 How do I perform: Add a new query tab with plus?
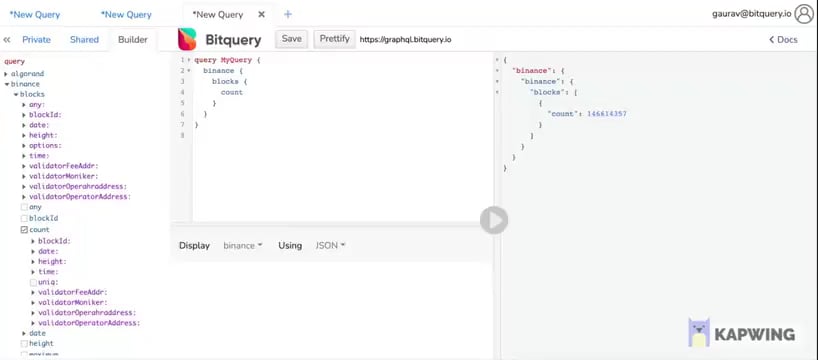[287, 15]
